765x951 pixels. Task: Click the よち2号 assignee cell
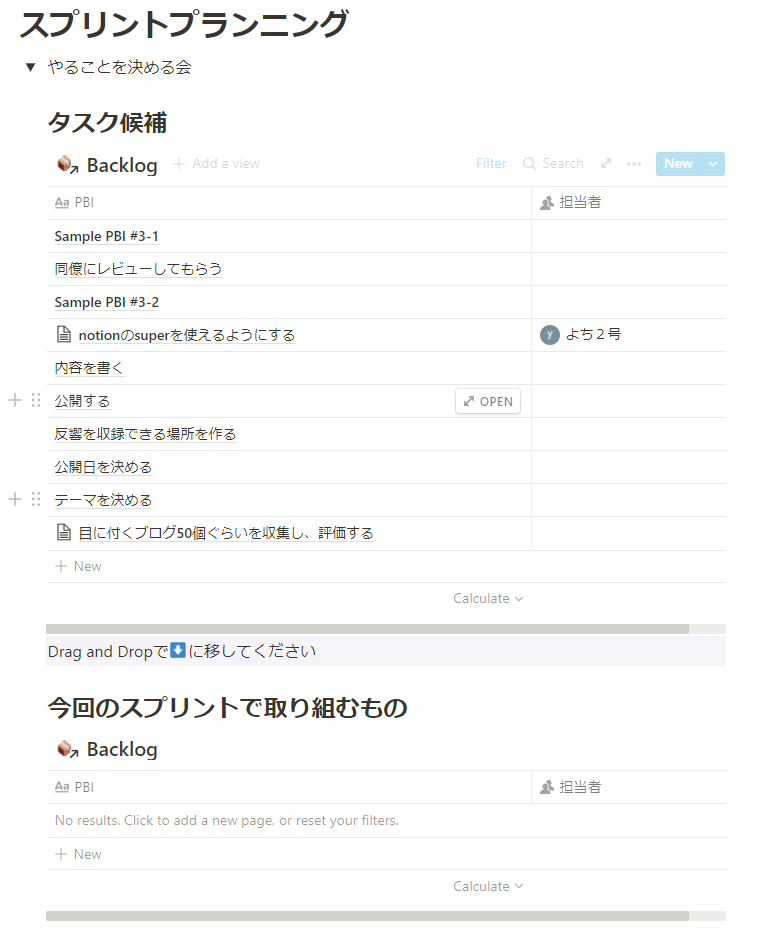[x=629, y=335]
